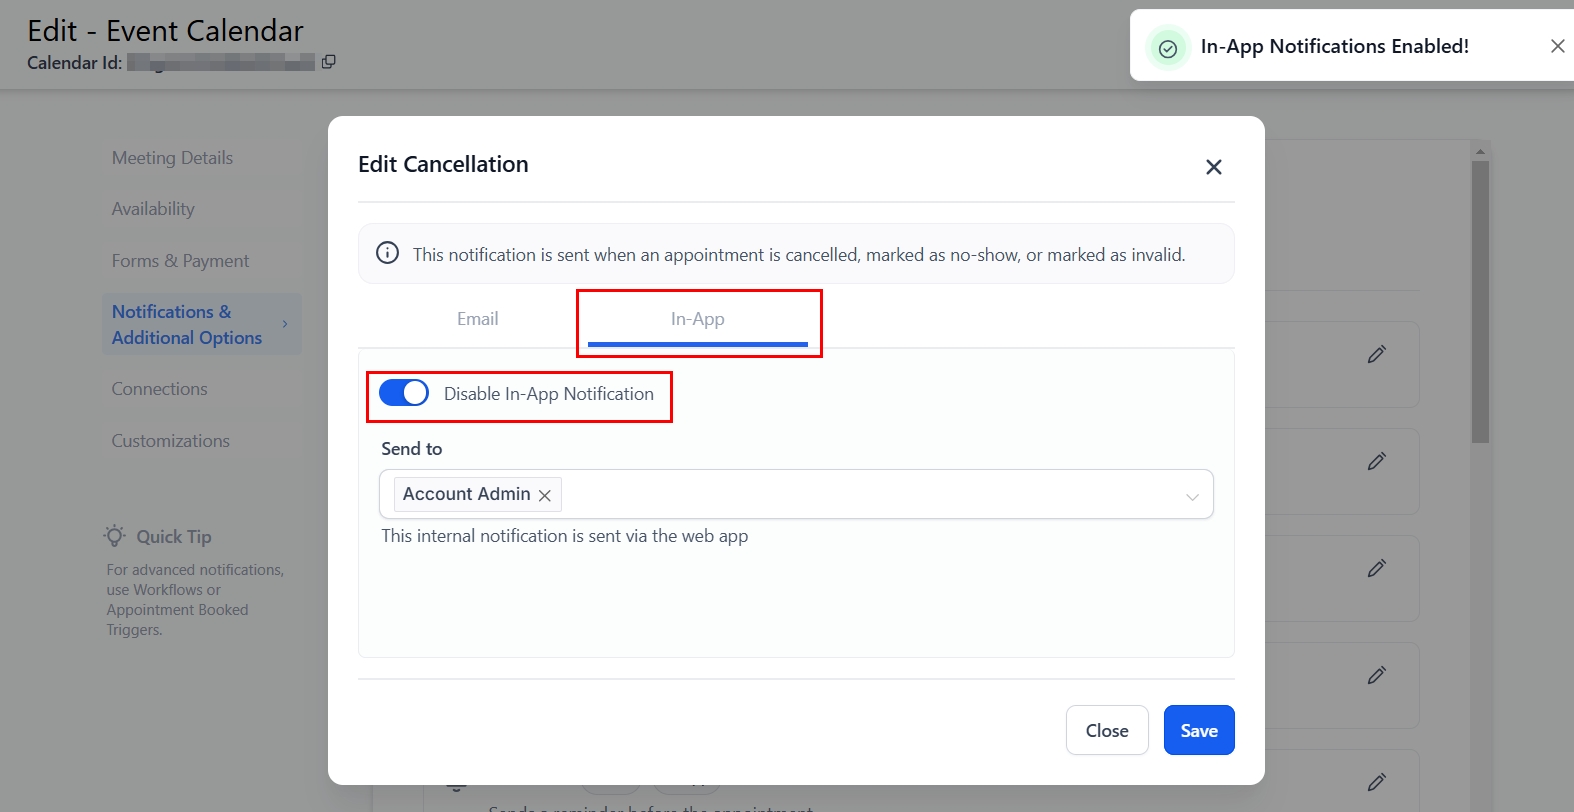Screen dimensions: 1574x812
Task: Close the Edit Cancellation dialog with X
Action: (1213, 167)
